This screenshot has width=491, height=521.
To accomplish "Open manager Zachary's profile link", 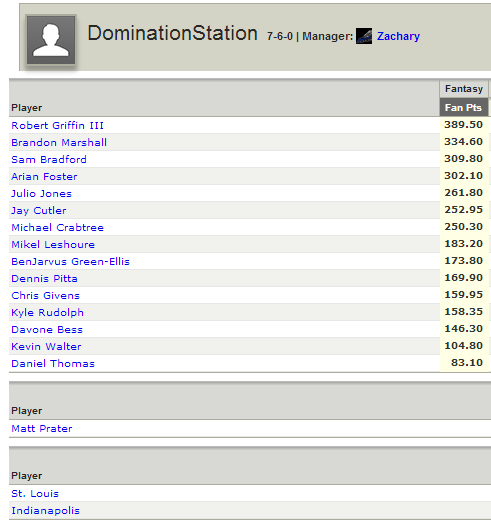I will [x=398, y=36].
